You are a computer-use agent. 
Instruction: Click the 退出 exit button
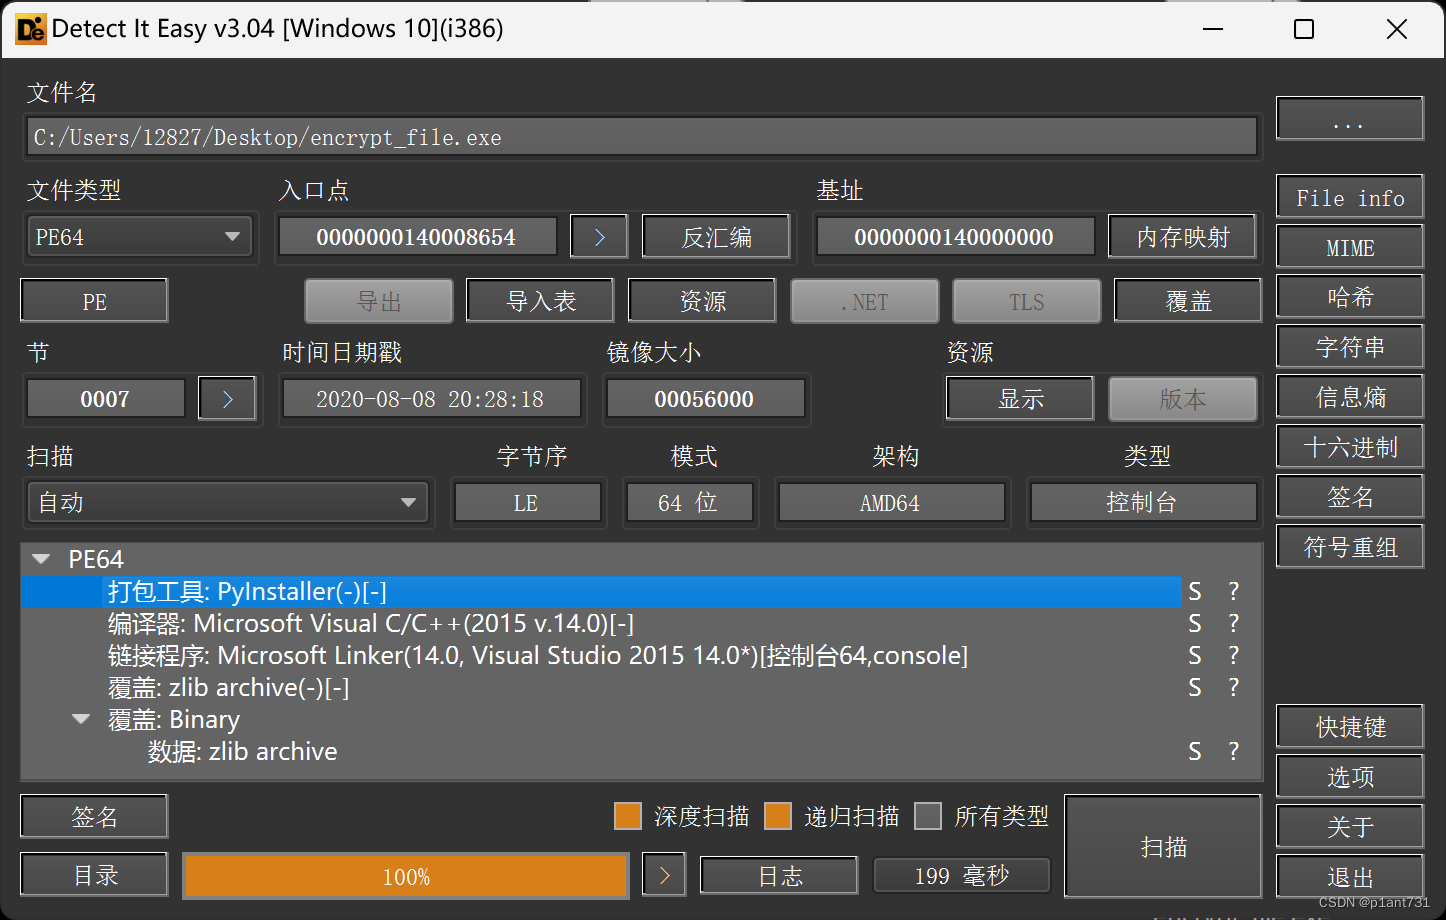pyautogui.click(x=1350, y=877)
